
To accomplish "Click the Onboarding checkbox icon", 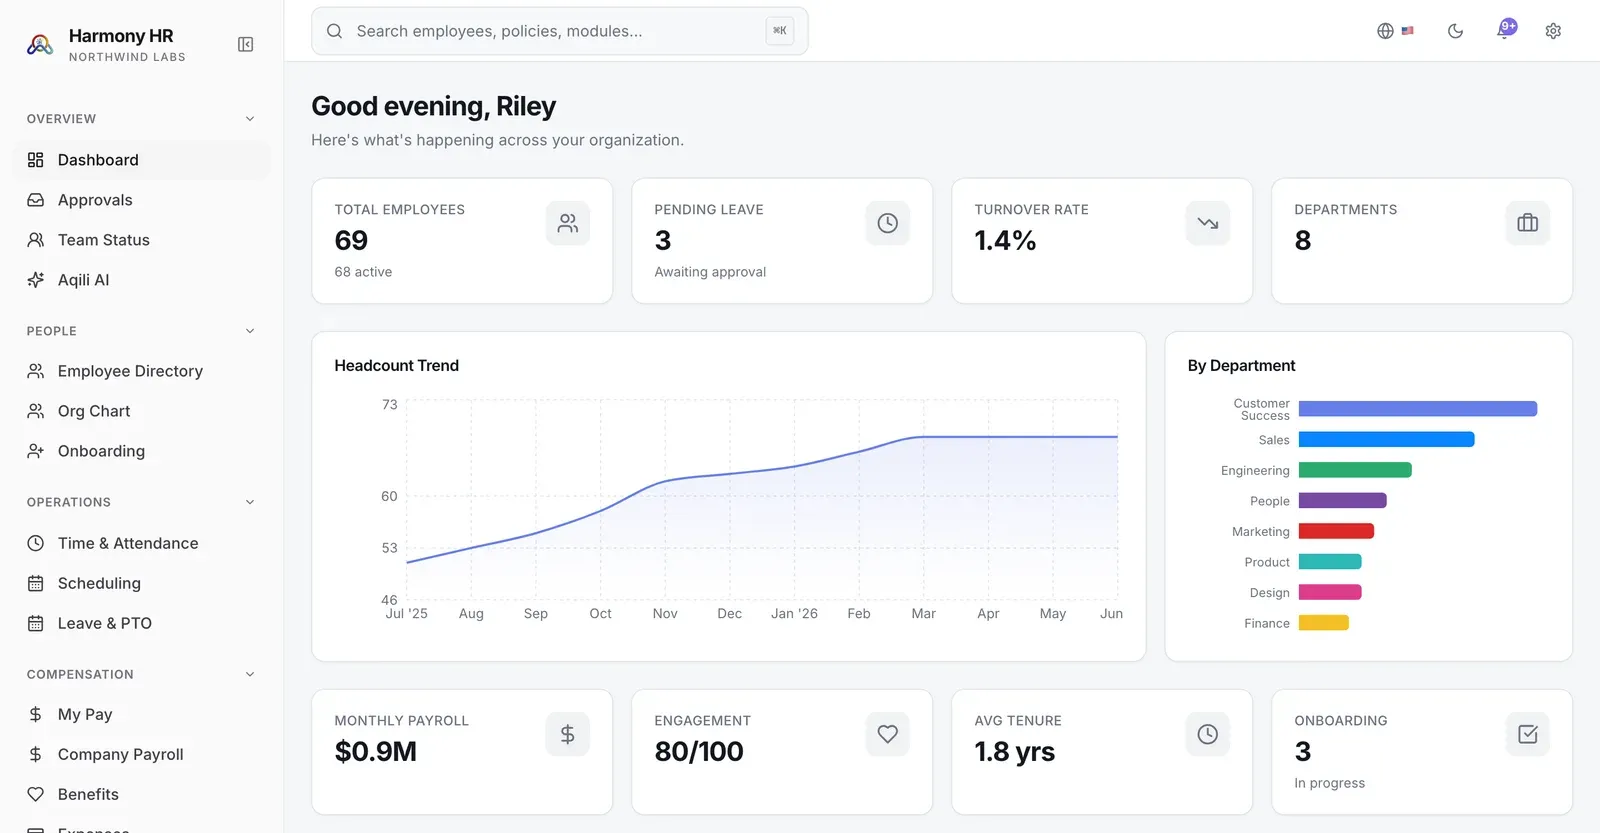I will (1528, 734).
